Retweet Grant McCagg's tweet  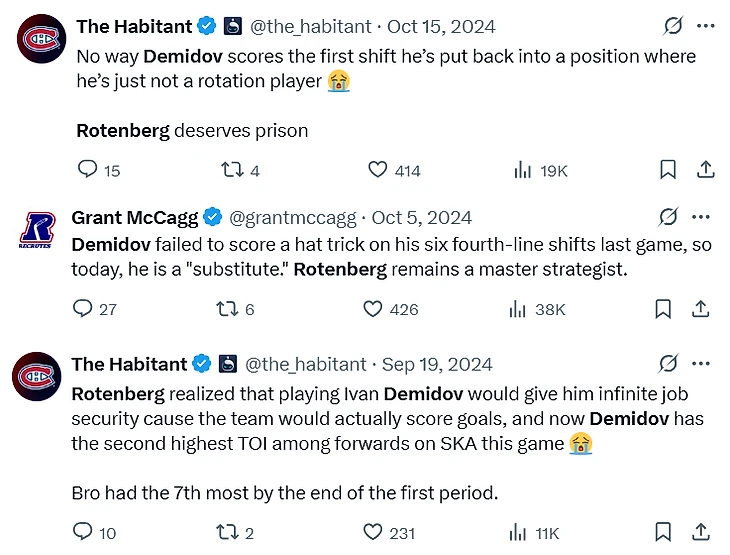[227, 309]
